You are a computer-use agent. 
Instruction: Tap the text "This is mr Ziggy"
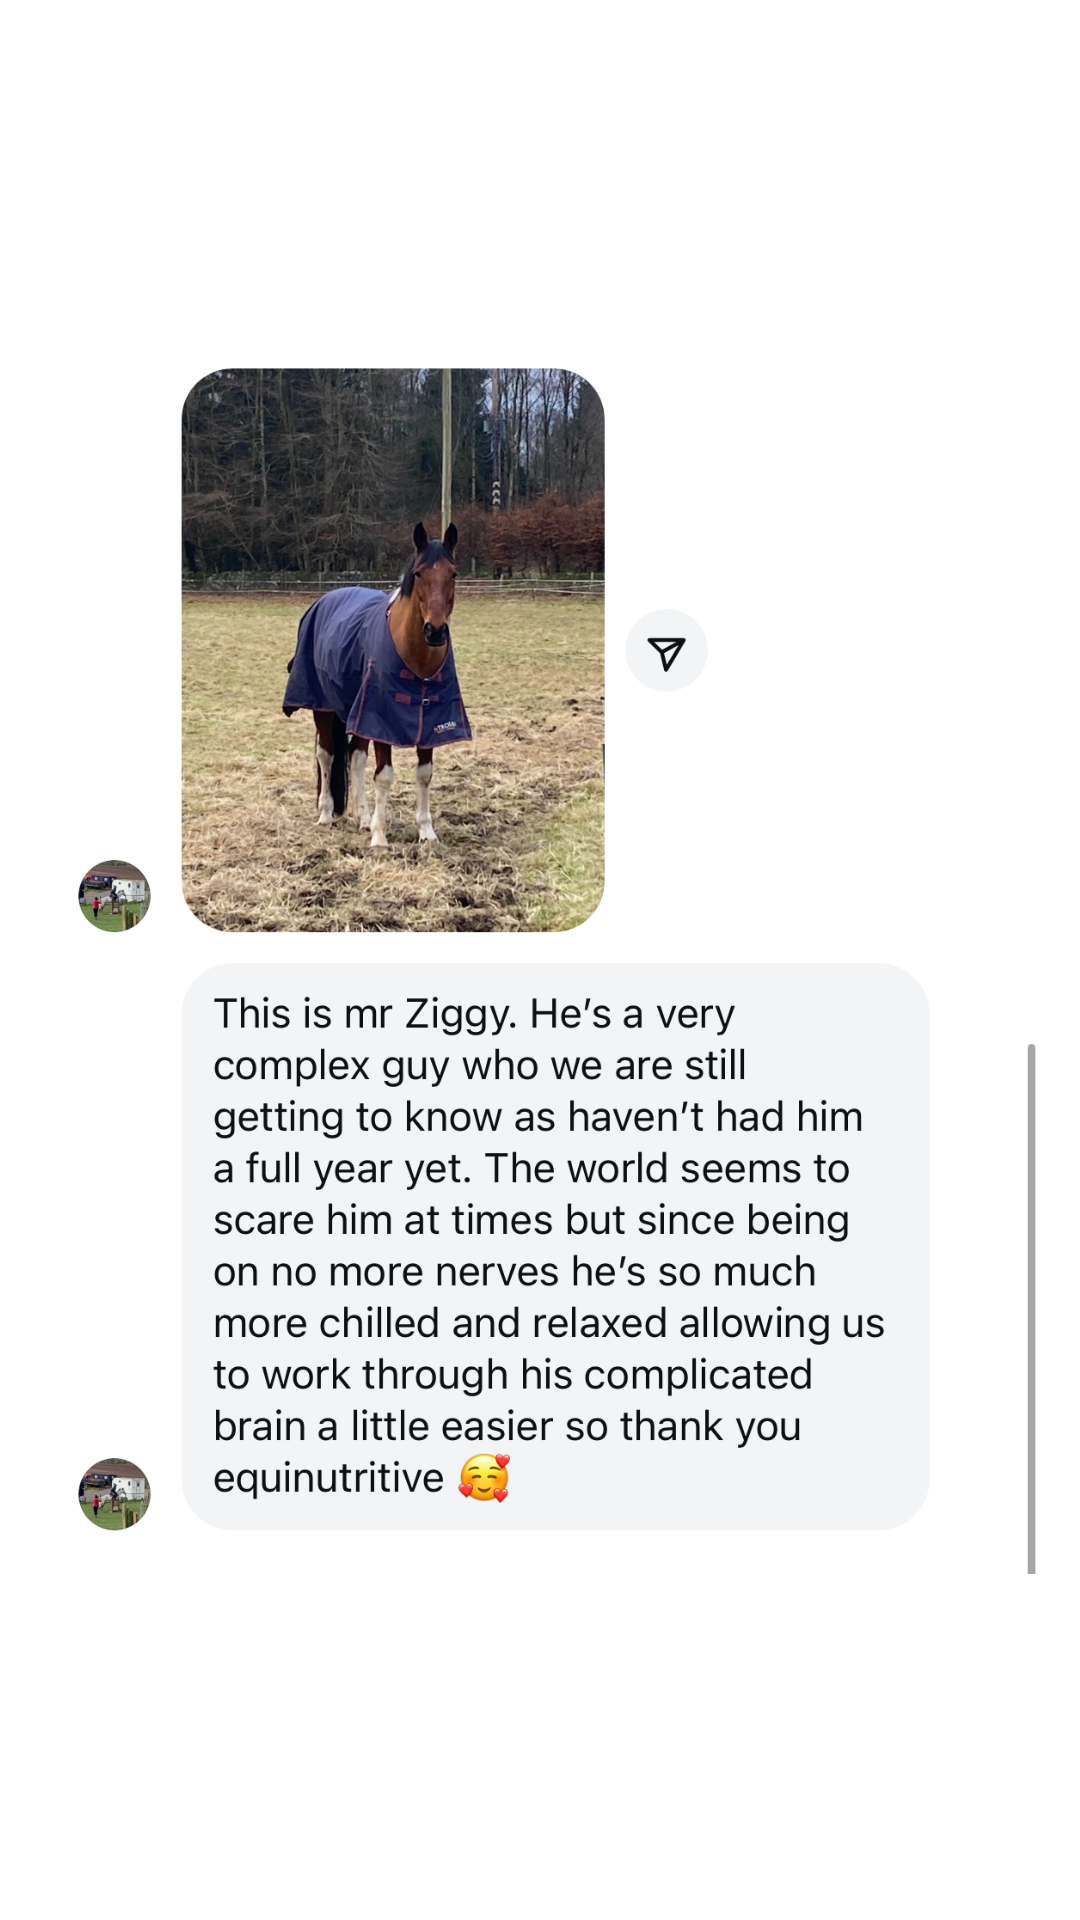[365, 1014]
